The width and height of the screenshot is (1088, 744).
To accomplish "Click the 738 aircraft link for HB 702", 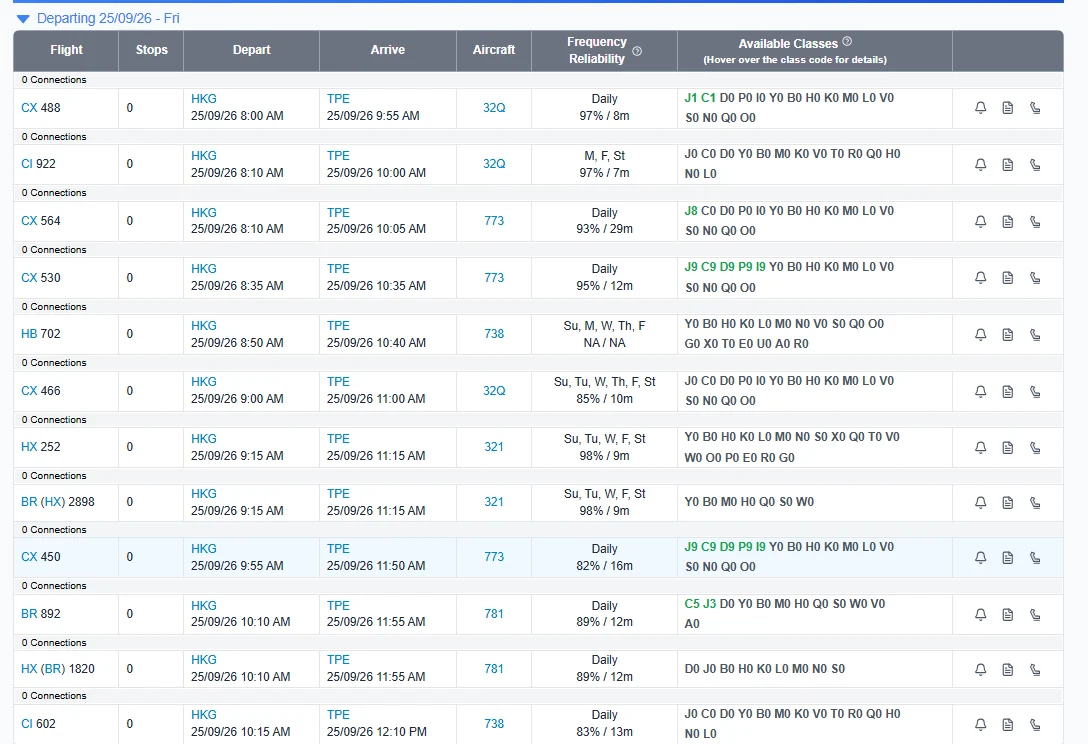I will [494, 334].
